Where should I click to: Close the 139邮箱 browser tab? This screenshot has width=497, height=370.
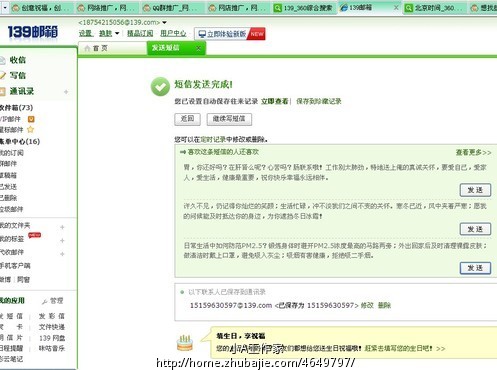tap(396, 7)
